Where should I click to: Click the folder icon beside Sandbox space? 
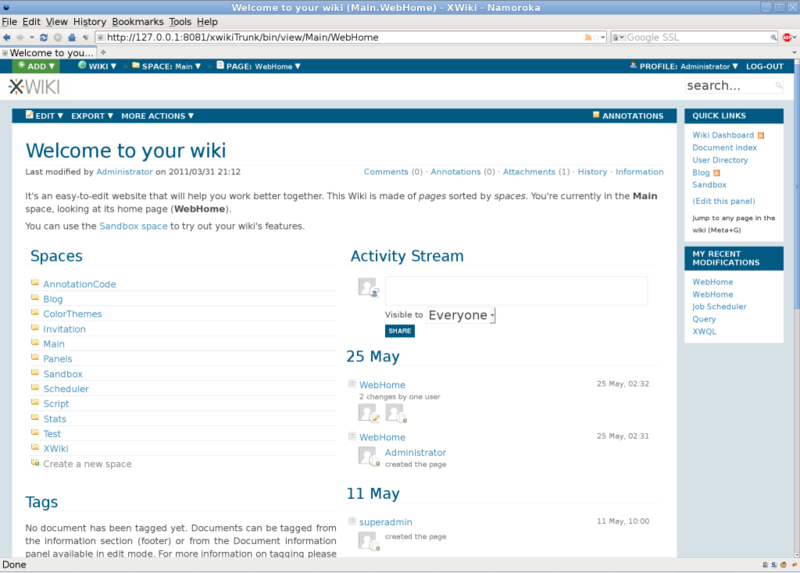(35, 372)
